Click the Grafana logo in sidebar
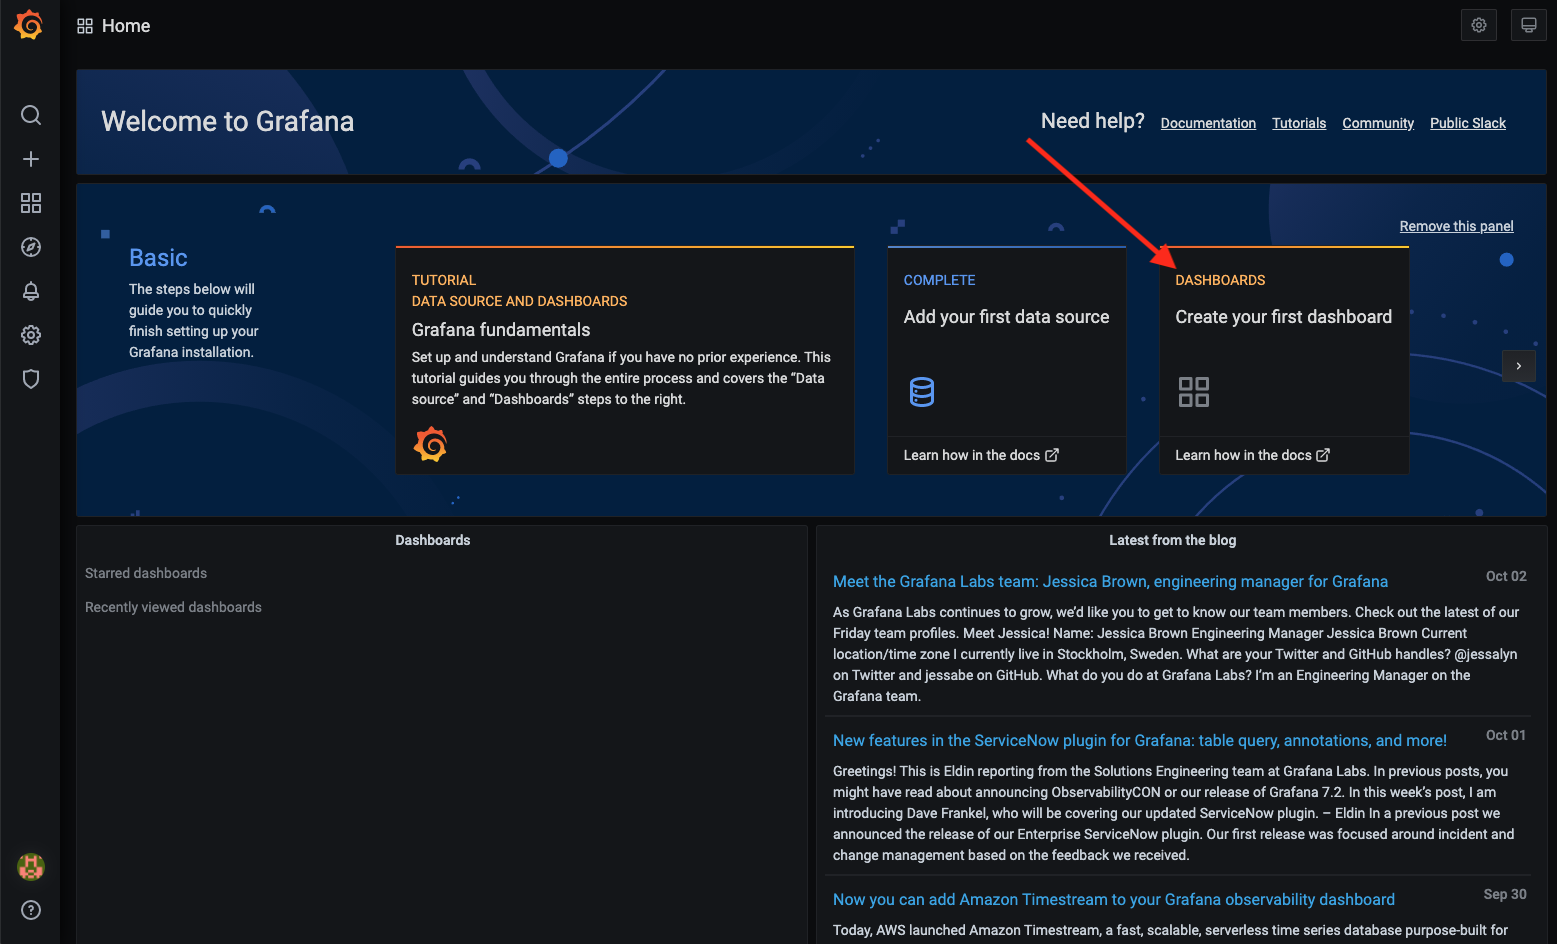The height and width of the screenshot is (944, 1557). [x=29, y=25]
